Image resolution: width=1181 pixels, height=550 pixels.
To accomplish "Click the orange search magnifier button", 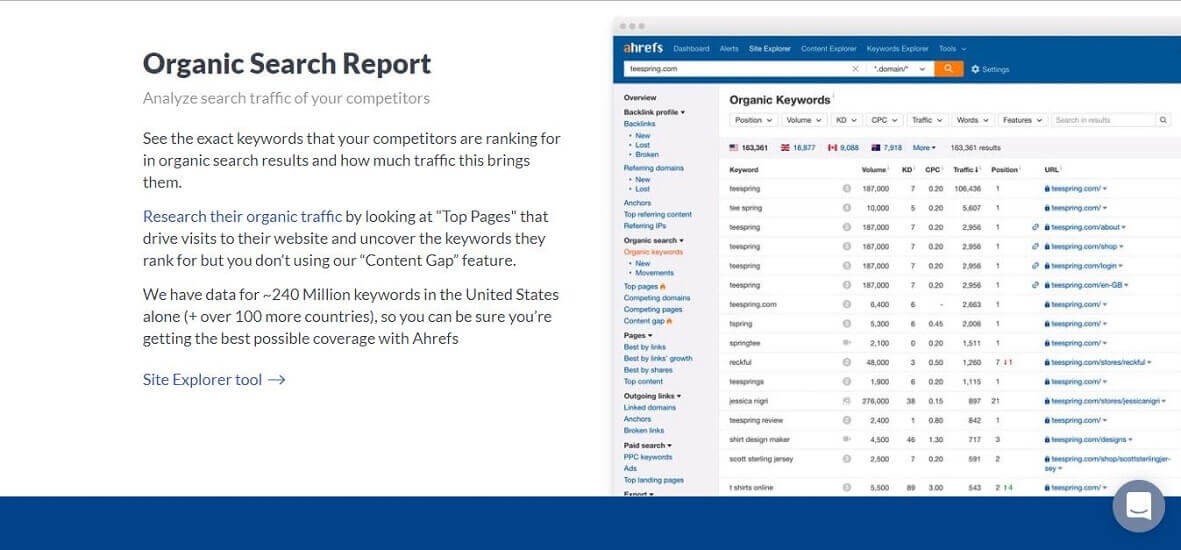I will coord(948,69).
